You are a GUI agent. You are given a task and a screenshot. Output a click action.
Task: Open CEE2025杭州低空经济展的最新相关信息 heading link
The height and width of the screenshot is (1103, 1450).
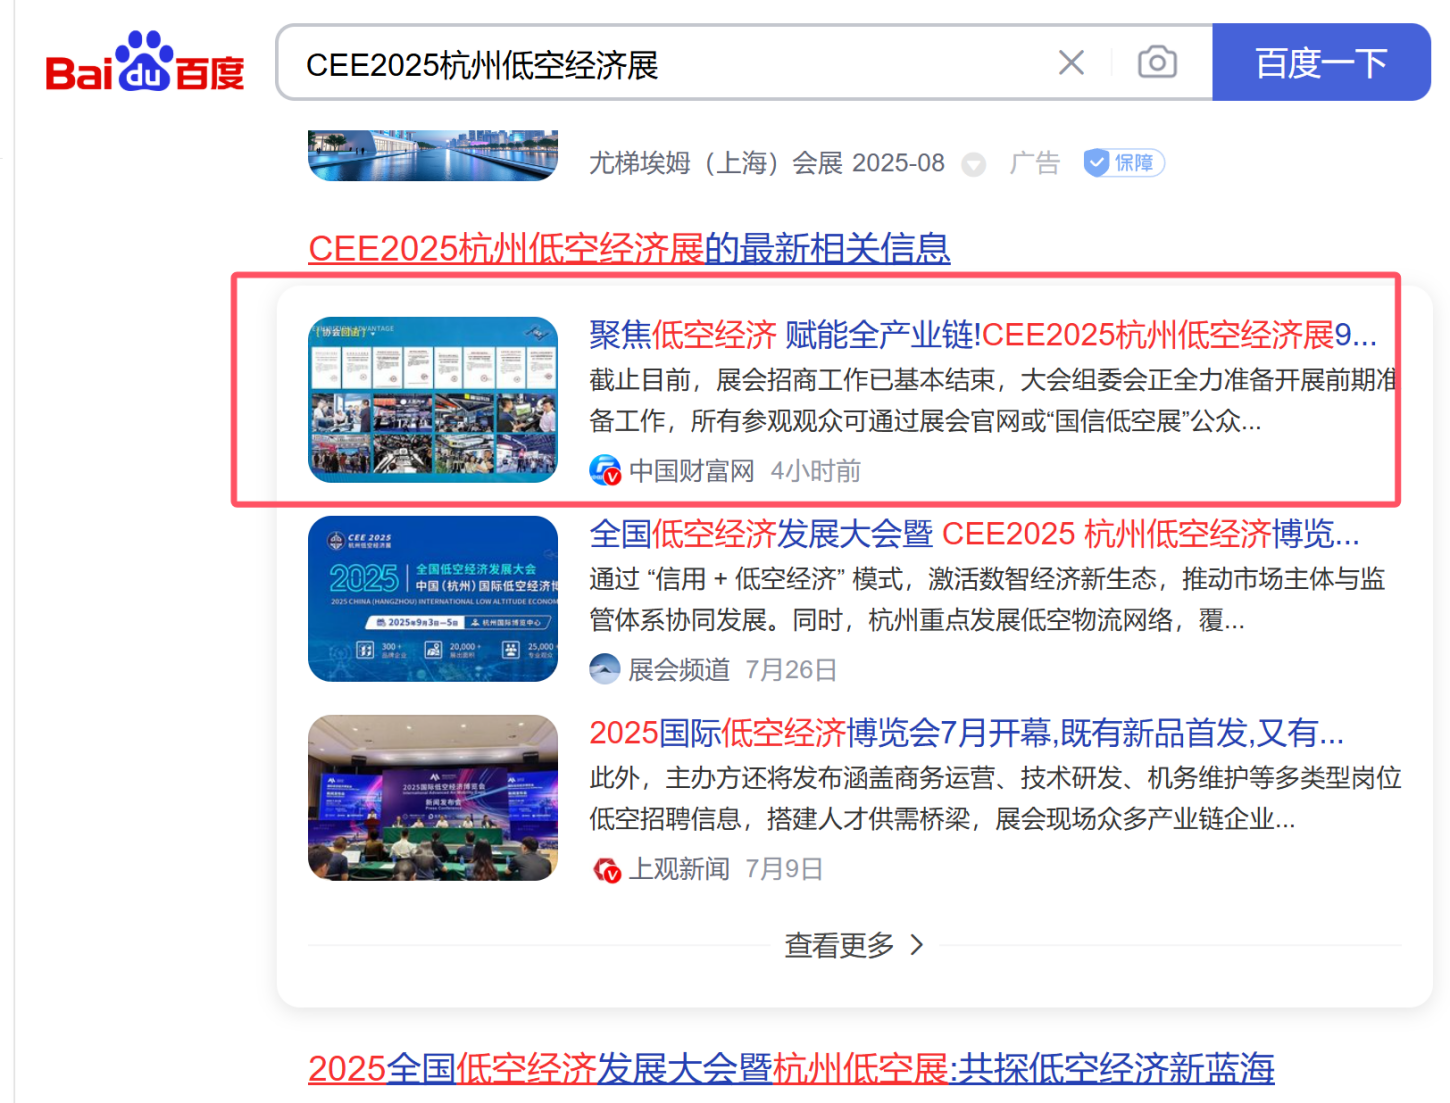coord(628,248)
